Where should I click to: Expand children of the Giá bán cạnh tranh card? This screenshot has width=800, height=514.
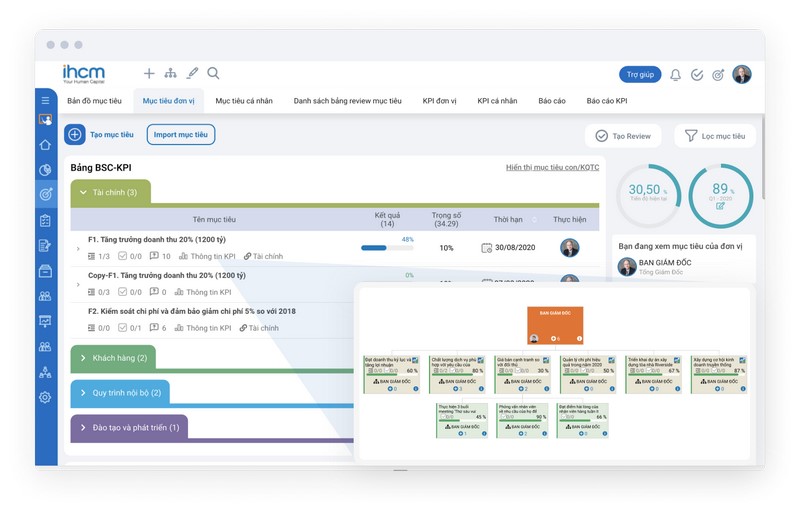521,389
